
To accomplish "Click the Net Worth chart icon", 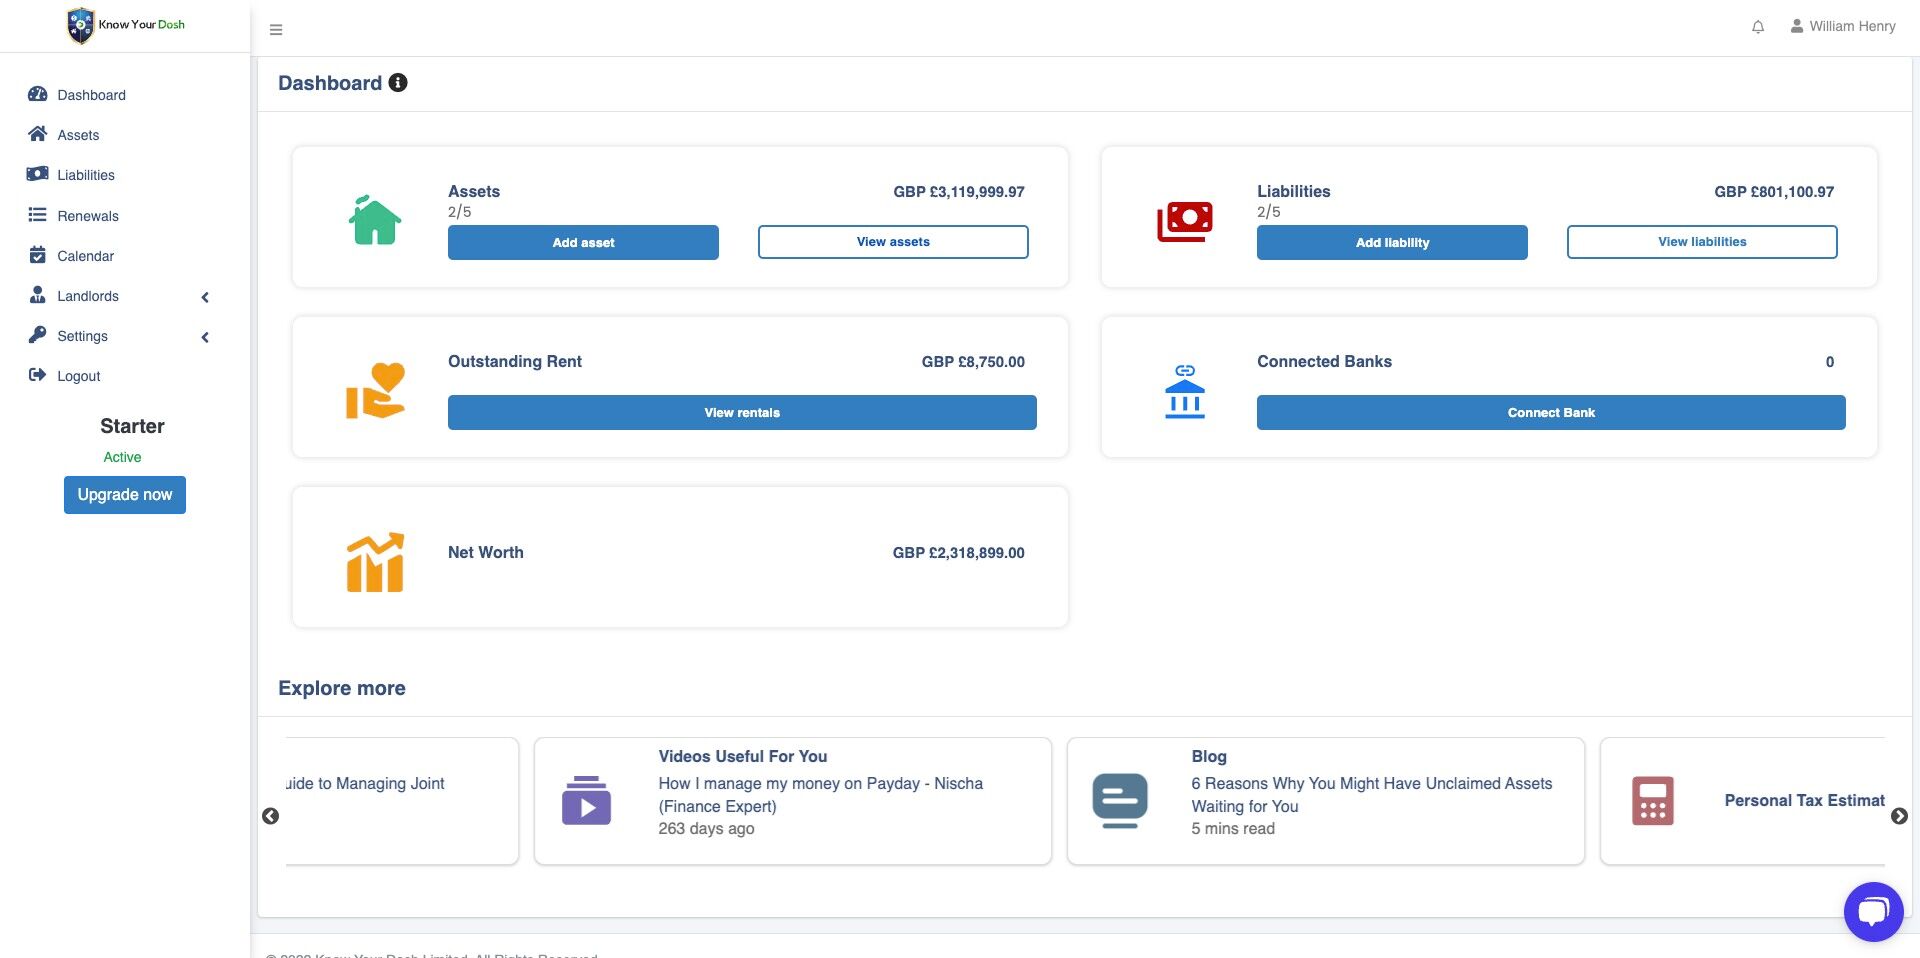I will 375,562.
